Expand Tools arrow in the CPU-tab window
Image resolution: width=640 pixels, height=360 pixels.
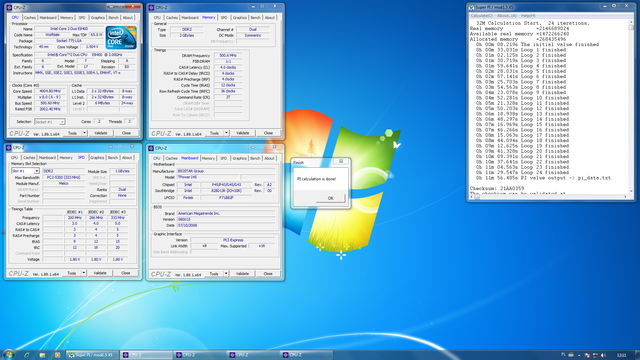84,133
